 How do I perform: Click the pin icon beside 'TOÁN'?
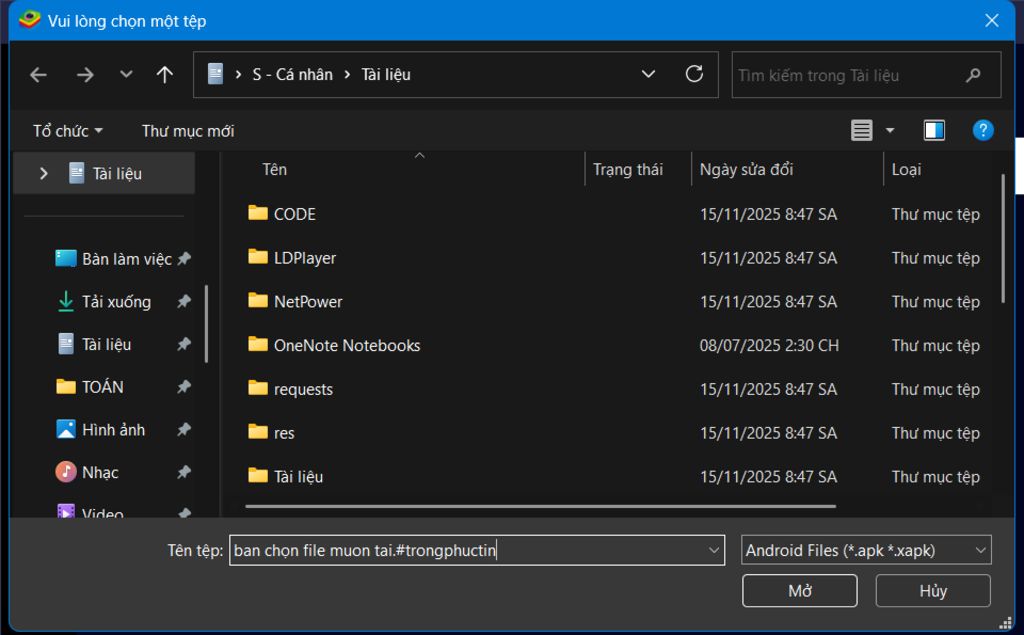pos(184,387)
